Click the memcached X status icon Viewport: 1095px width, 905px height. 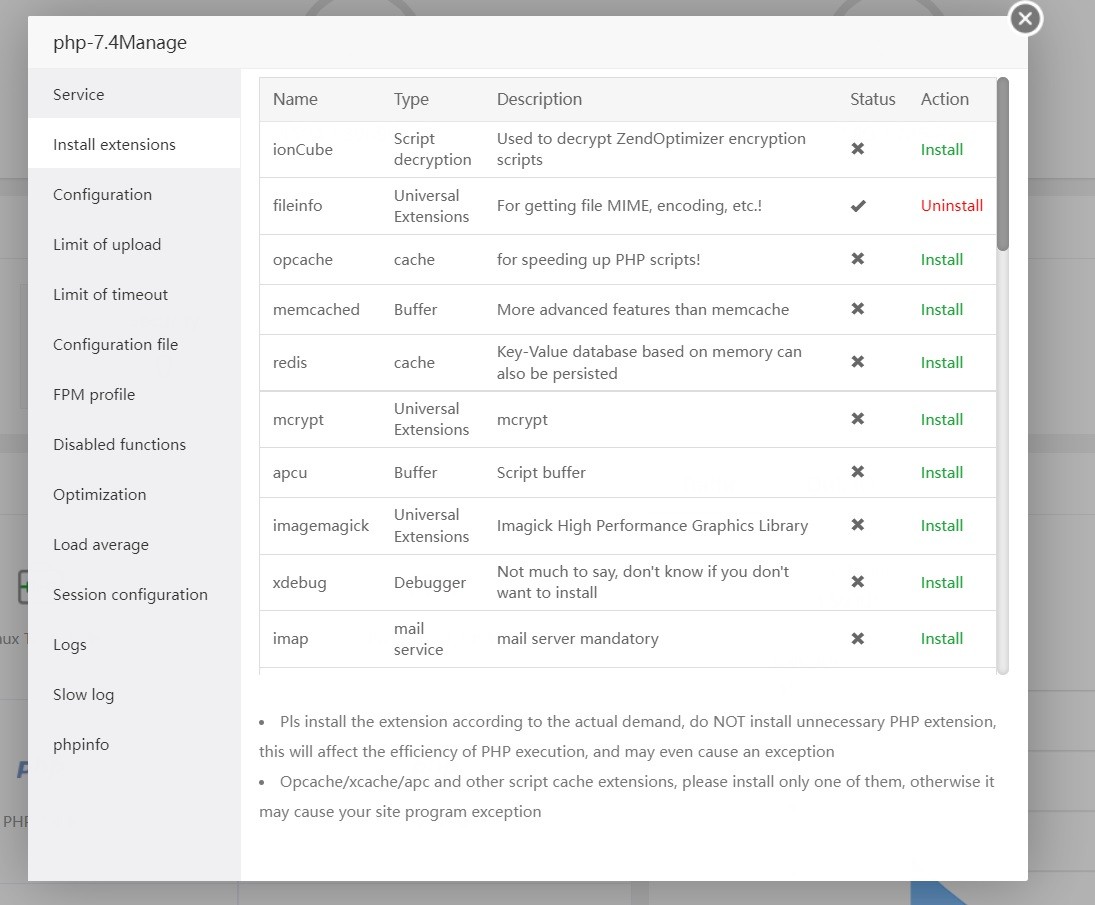[858, 309]
